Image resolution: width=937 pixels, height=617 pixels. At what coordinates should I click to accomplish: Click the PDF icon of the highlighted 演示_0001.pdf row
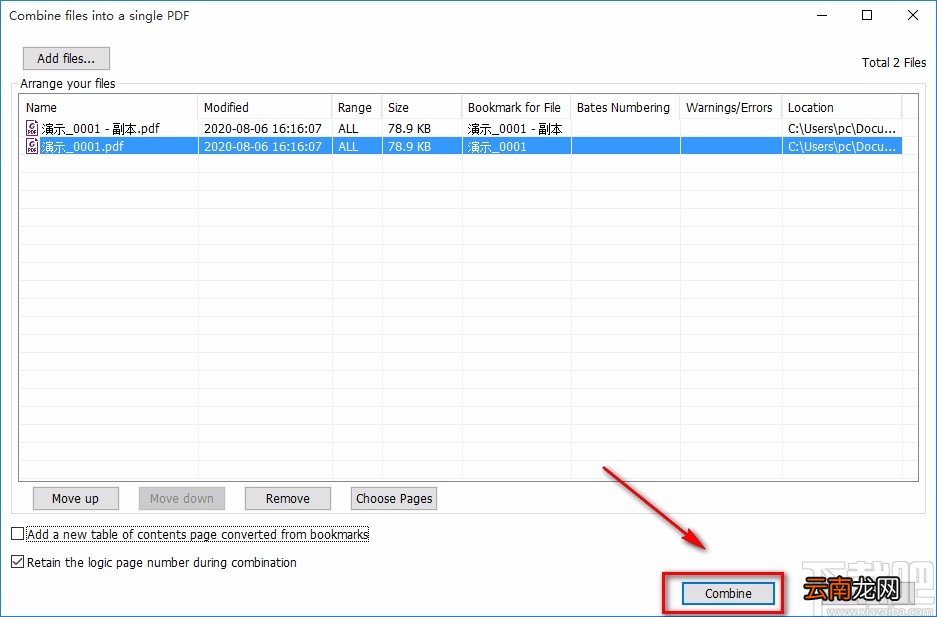pyautogui.click(x=32, y=146)
